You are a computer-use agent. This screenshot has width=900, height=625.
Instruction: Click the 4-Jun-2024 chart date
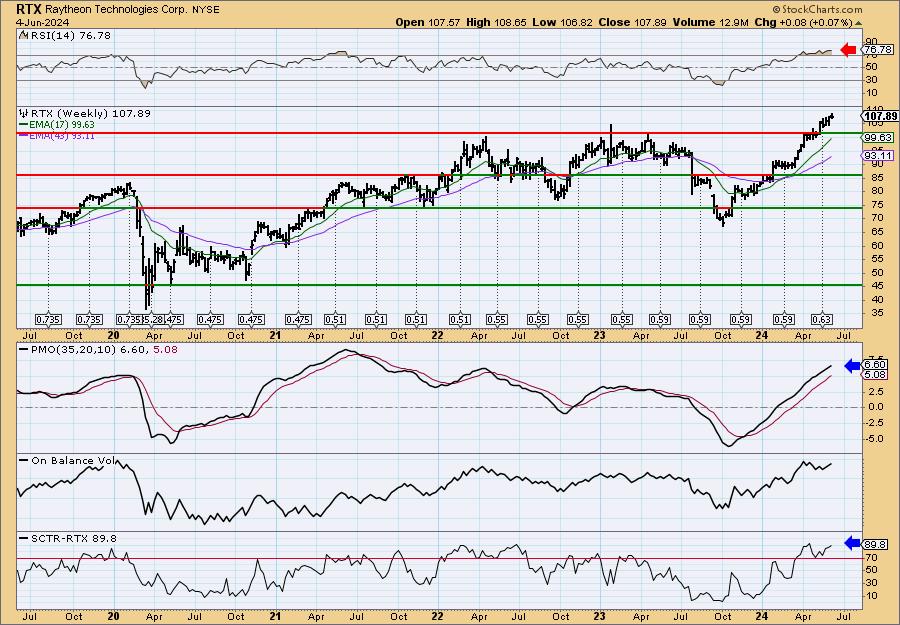point(42,22)
